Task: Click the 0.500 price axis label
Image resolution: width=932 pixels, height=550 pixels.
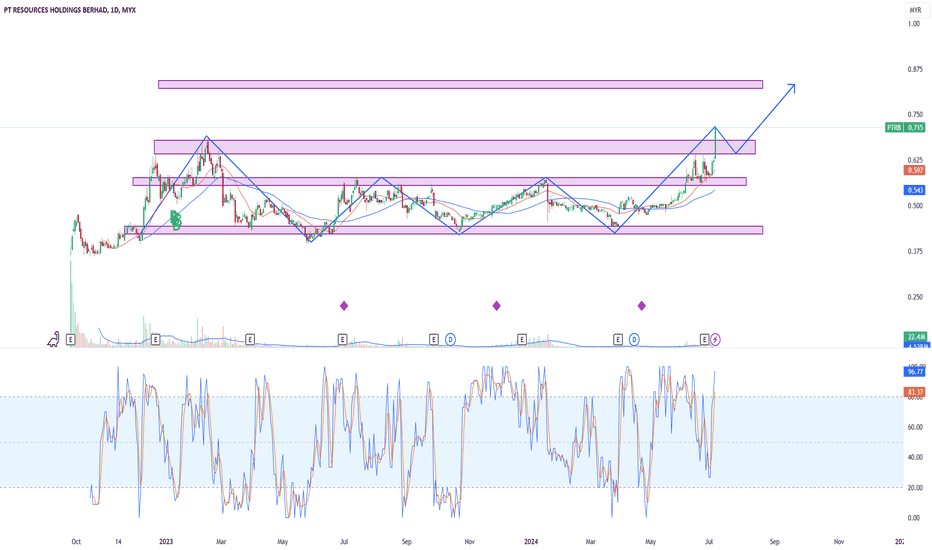Action: click(x=915, y=206)
